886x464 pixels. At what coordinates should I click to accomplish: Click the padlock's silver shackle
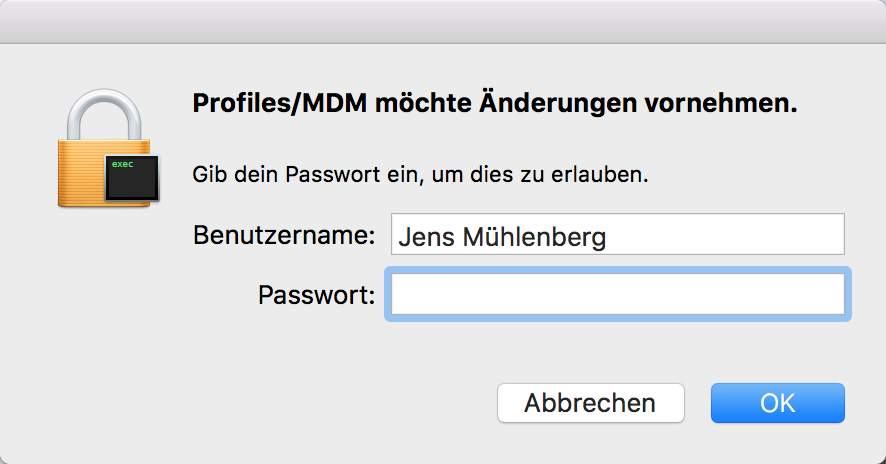point(100,112)
